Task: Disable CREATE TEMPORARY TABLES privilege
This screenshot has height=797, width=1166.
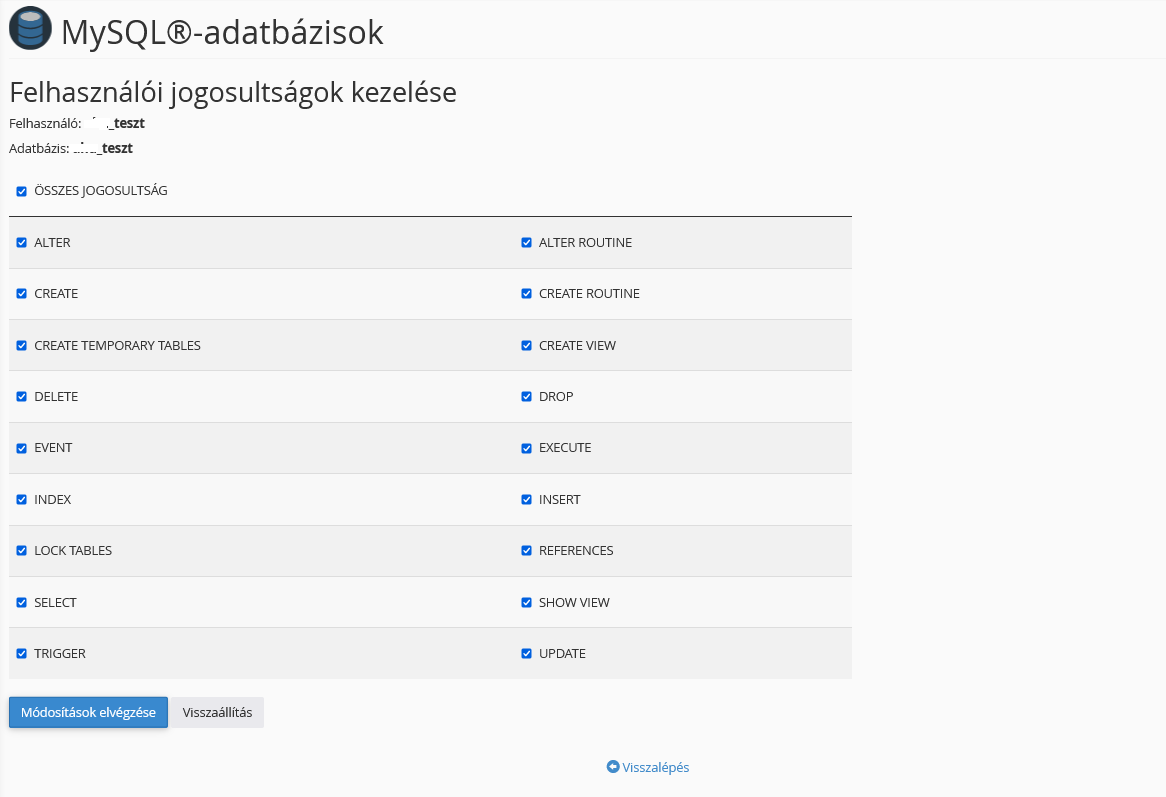Action: coord(22,346)
